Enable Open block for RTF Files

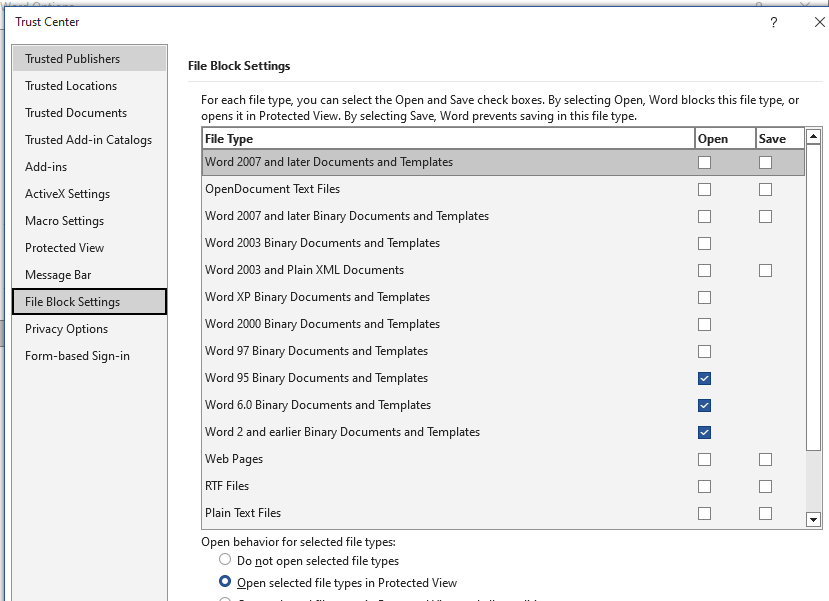704,486
